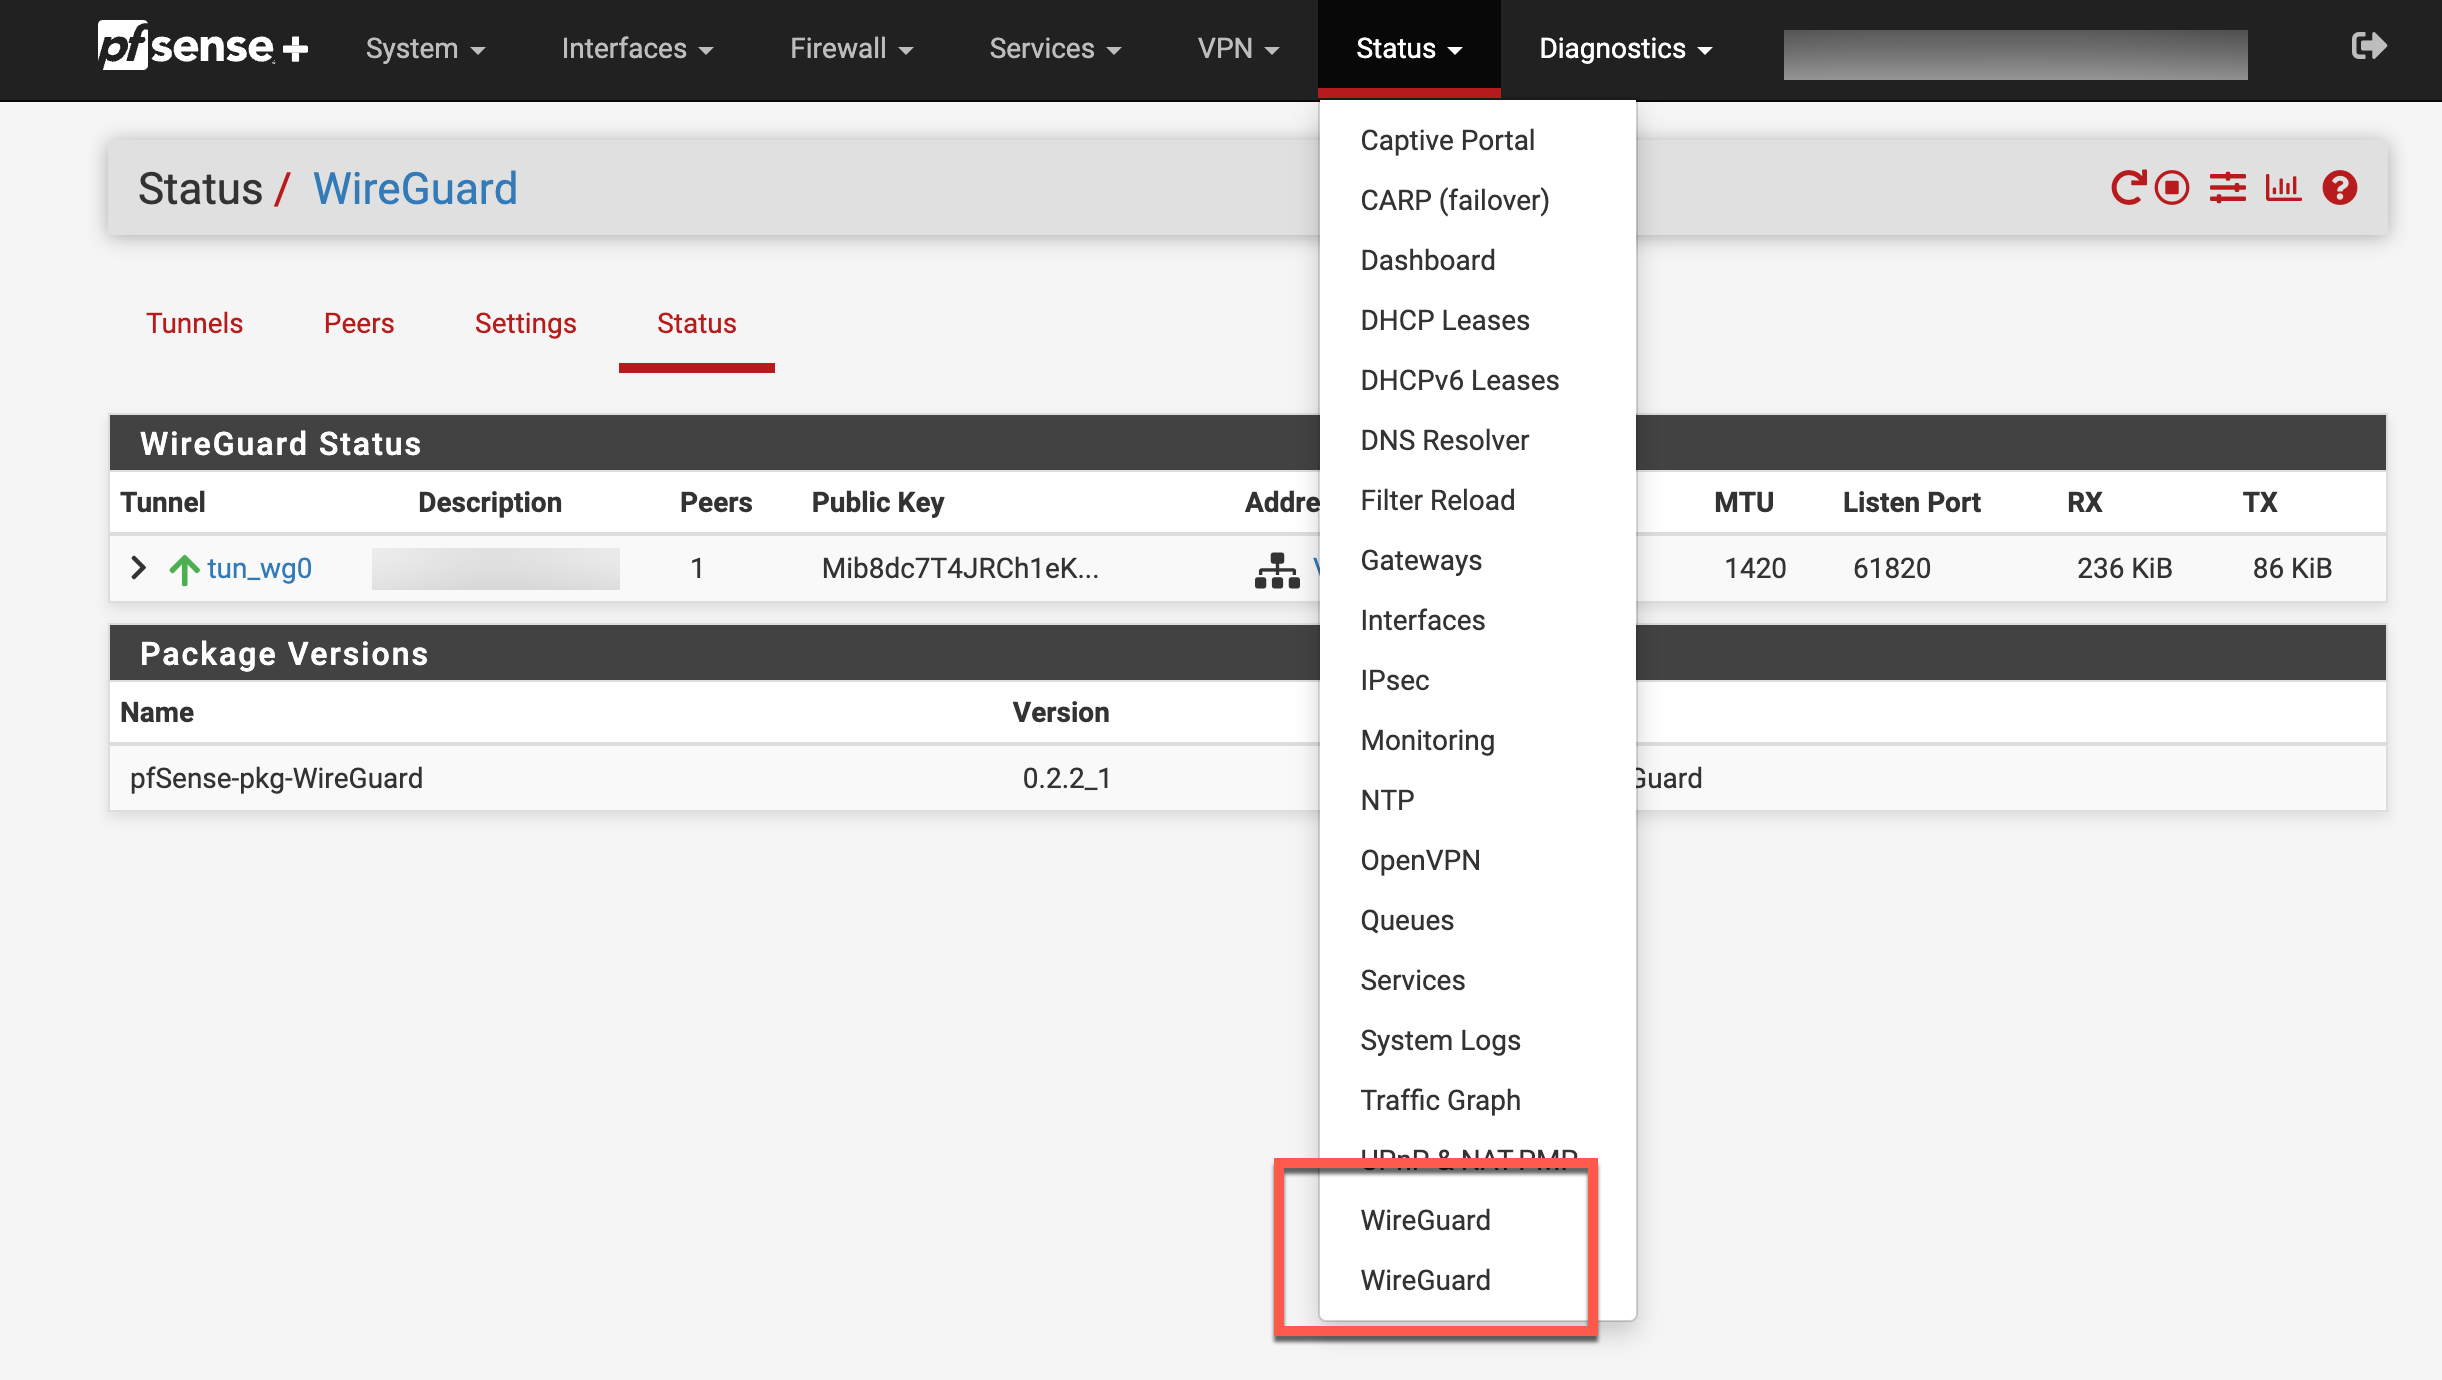Click TX value 86 KiB

(2292, 568)
